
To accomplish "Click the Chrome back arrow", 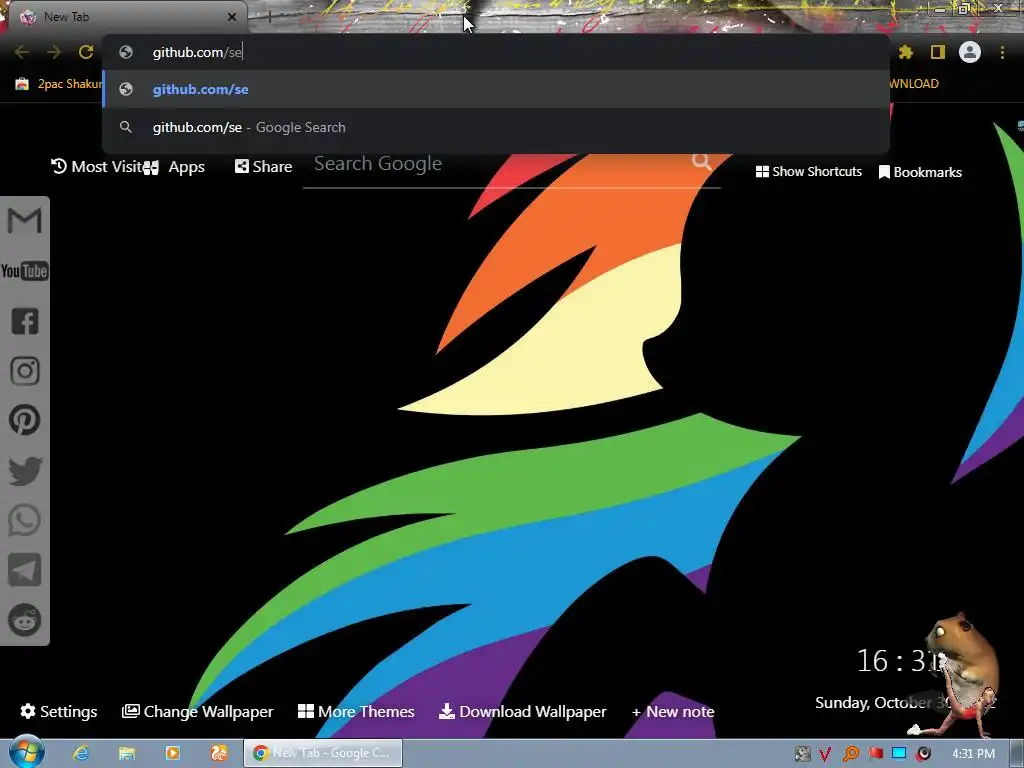I will pyautogui.click(x=22, y=52).
